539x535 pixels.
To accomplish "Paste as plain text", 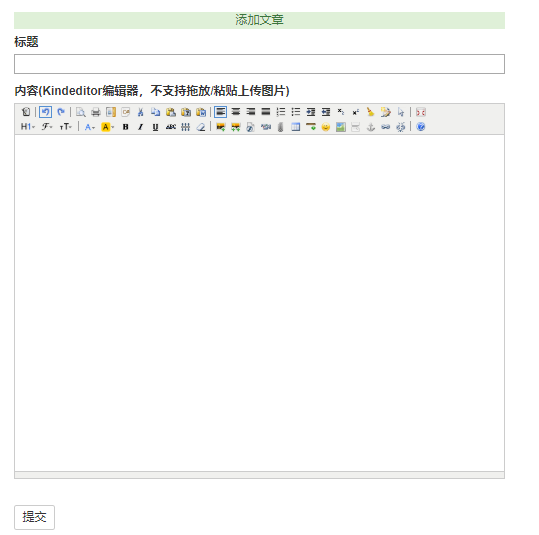I will click(x=186, y=112).
